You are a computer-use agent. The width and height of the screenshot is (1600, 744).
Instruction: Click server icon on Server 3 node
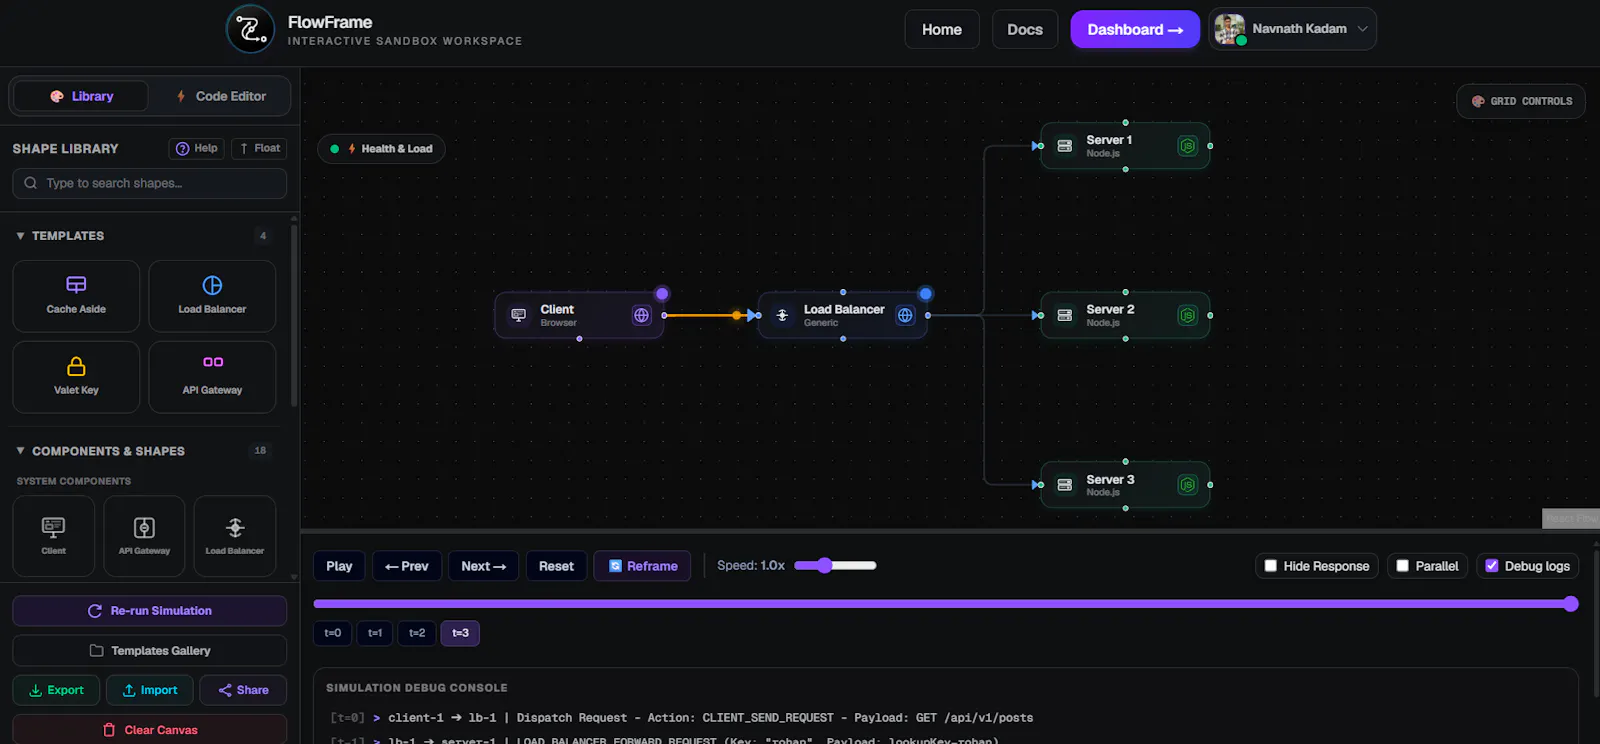click(1065, 485)
